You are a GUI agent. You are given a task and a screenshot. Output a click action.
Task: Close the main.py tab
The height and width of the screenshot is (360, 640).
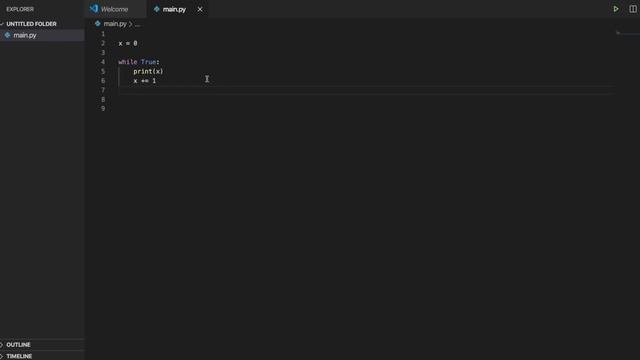tap(200, 9)
